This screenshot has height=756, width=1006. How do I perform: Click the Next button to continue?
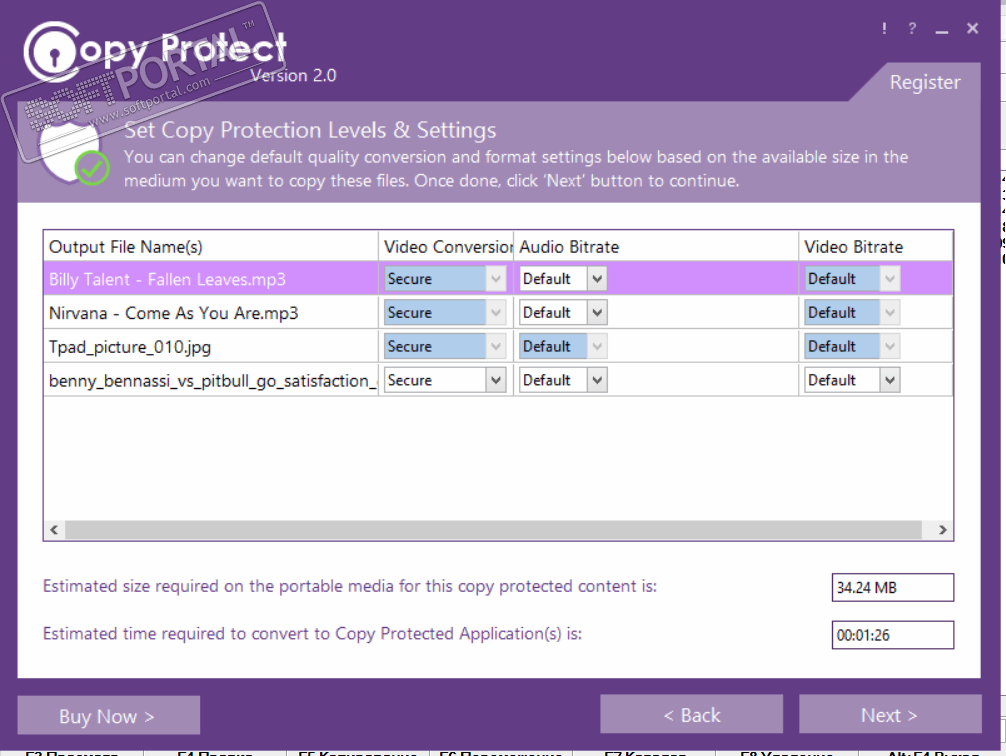pyautogui.click(x=889, y=715)
